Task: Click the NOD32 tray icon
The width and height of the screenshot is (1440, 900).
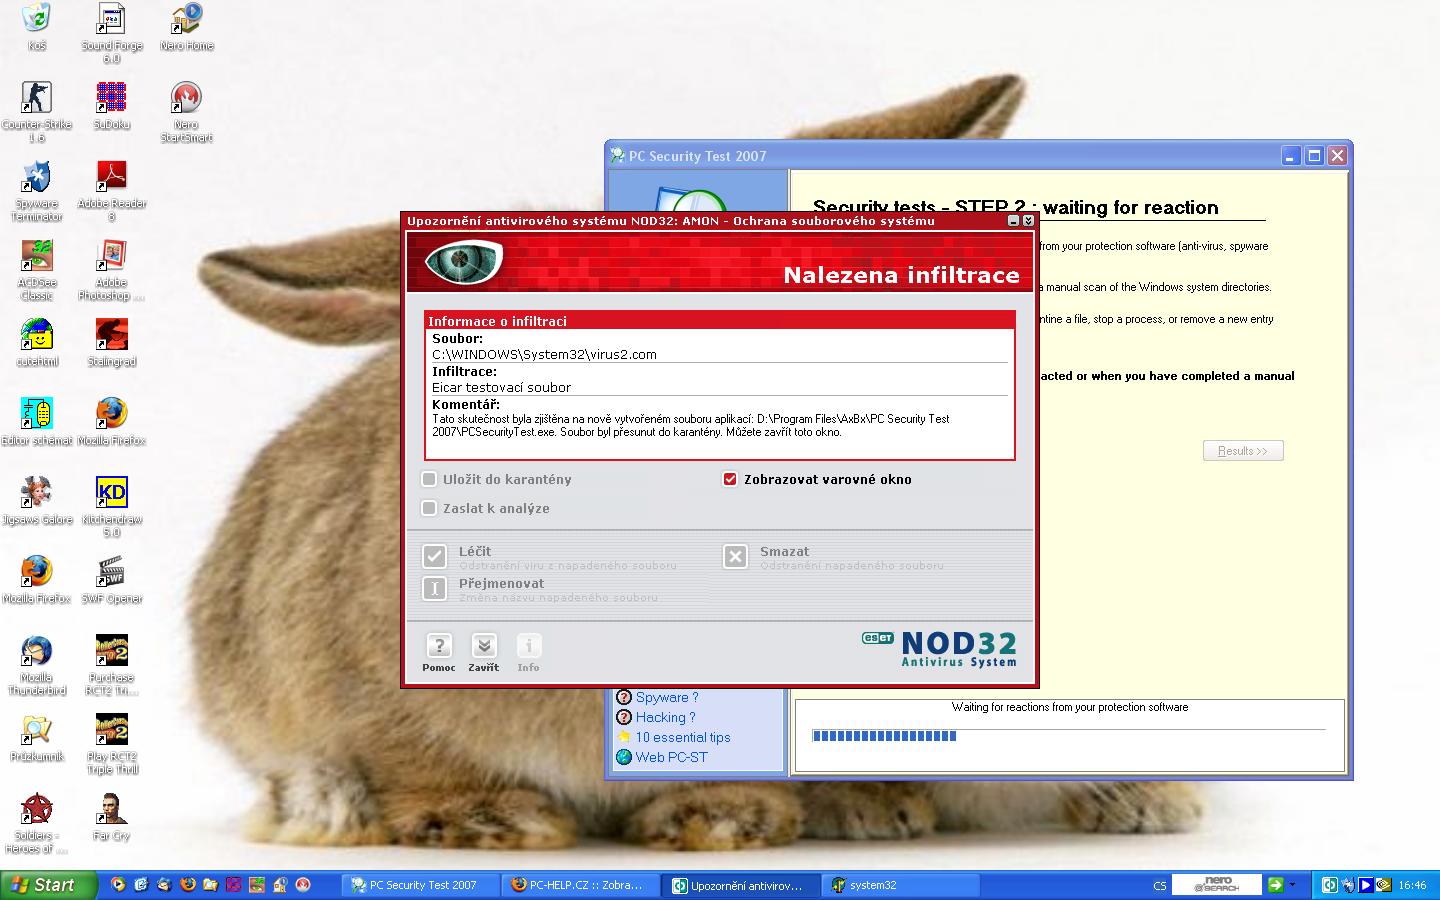Action: click(1329, 885)
